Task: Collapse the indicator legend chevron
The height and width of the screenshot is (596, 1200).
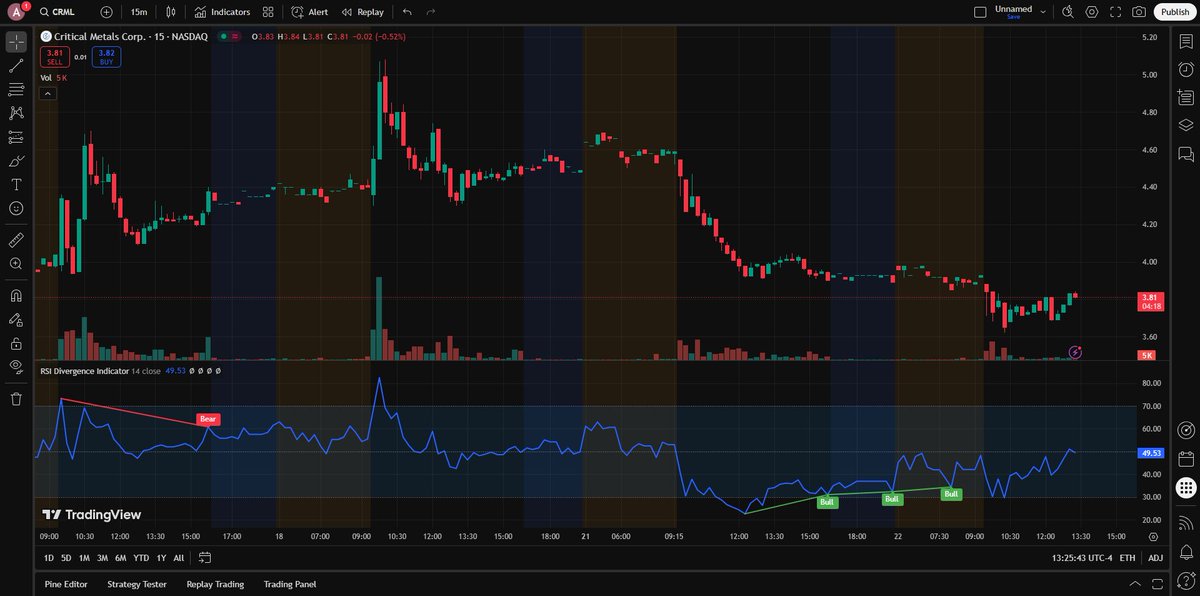Action: 47,93
